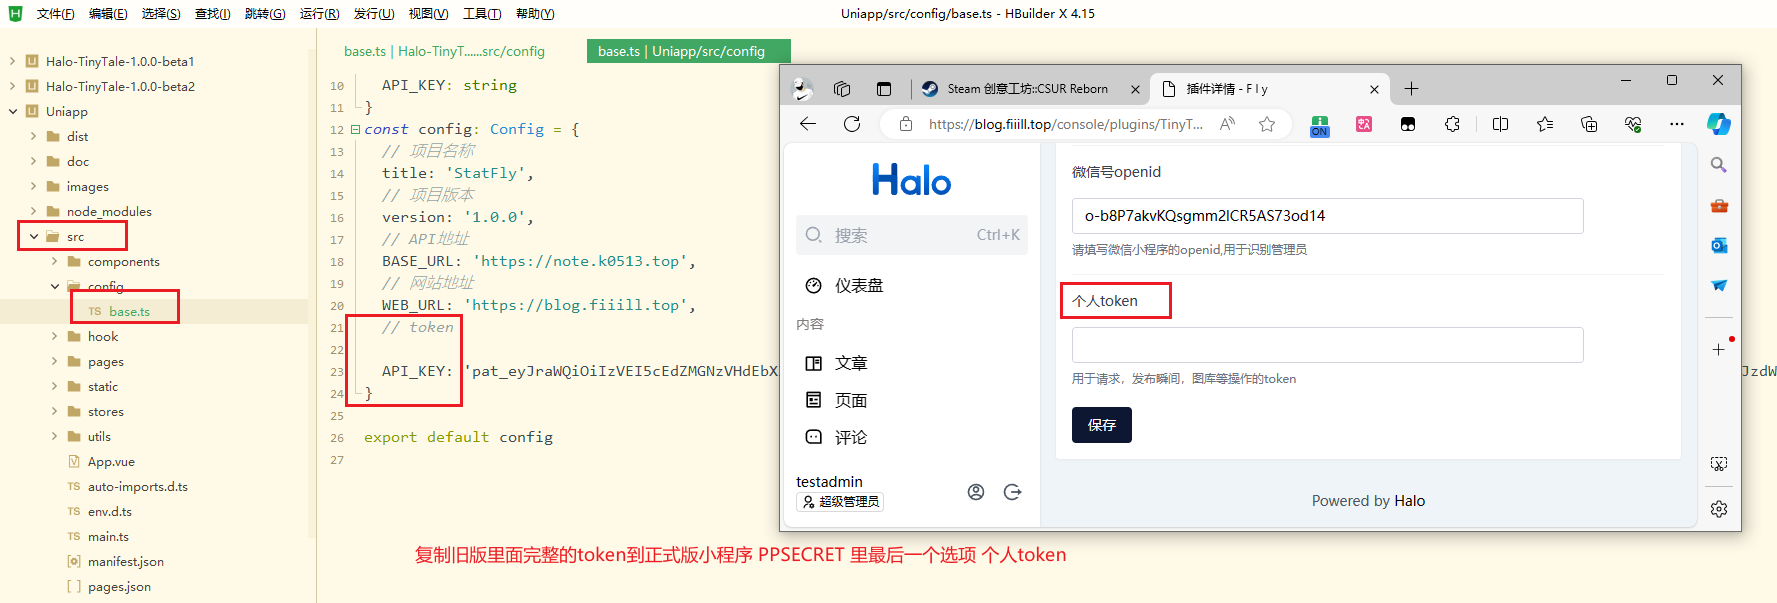The image size is (1777, 603).
Task: Open manifest.json in the project tree
Action: pyautogui.click(x=125, y=561)
